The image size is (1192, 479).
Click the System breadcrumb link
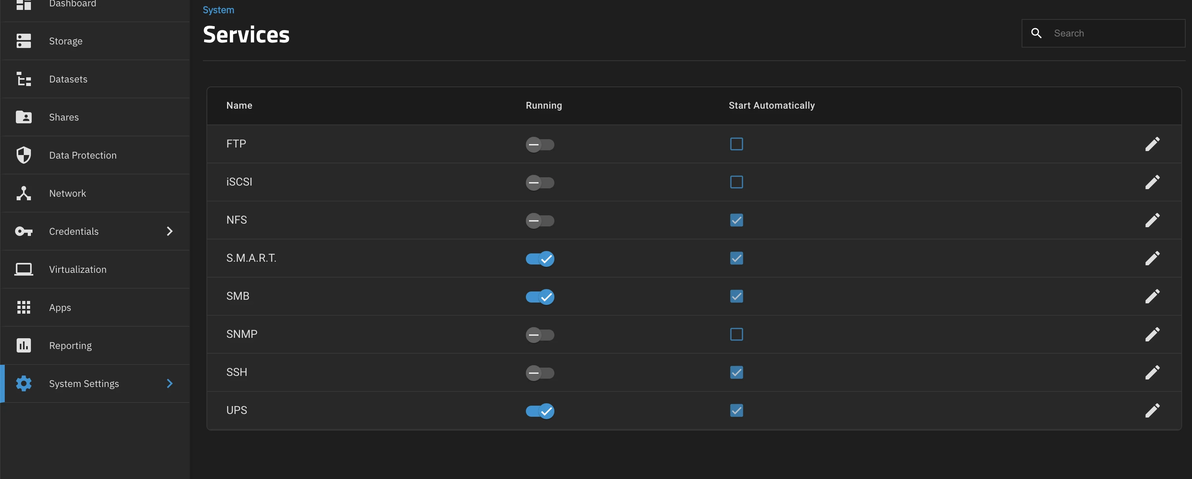218,10
